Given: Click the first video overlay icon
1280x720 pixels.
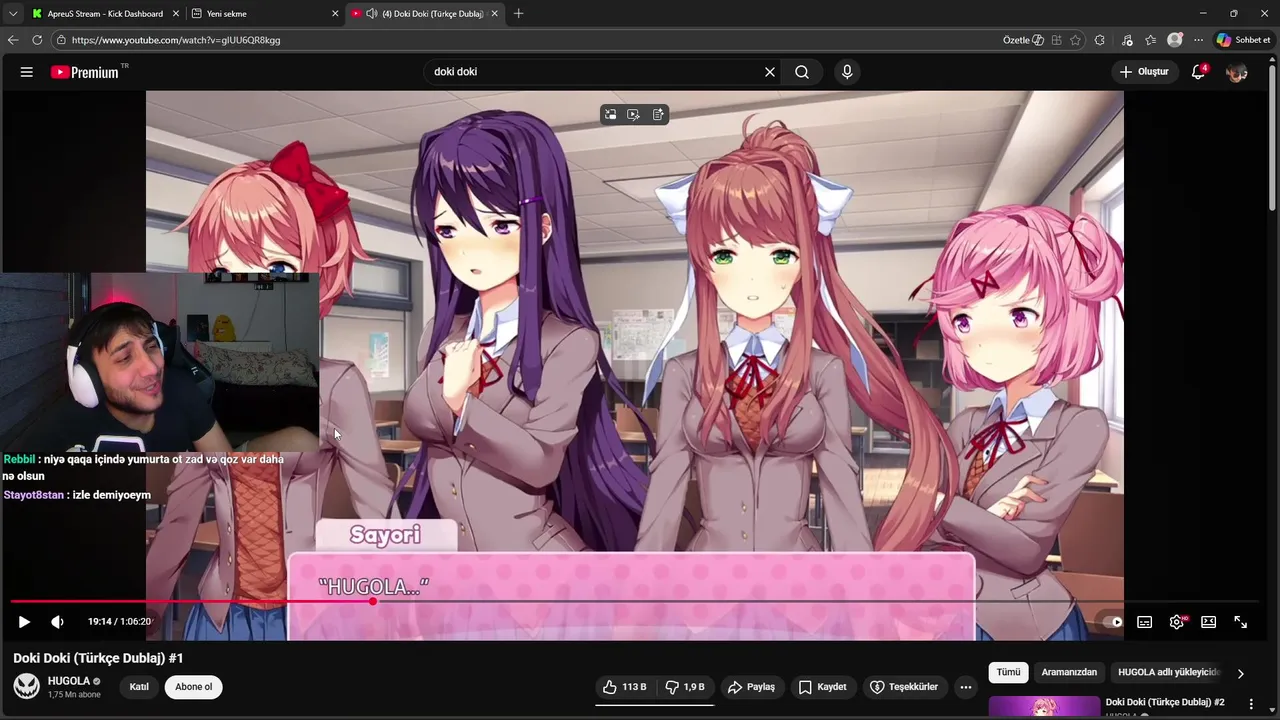Looking at the screenshot, I should tap(610, 115).
